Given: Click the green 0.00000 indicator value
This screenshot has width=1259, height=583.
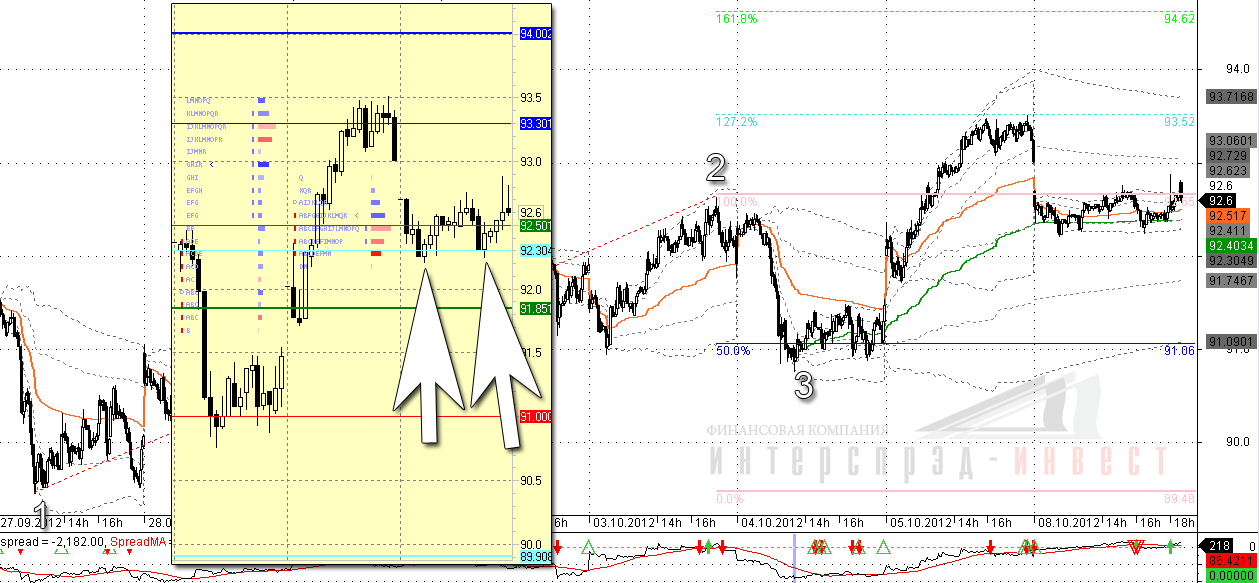Looking at the screenshot, I should click(x=1231, y=574).
